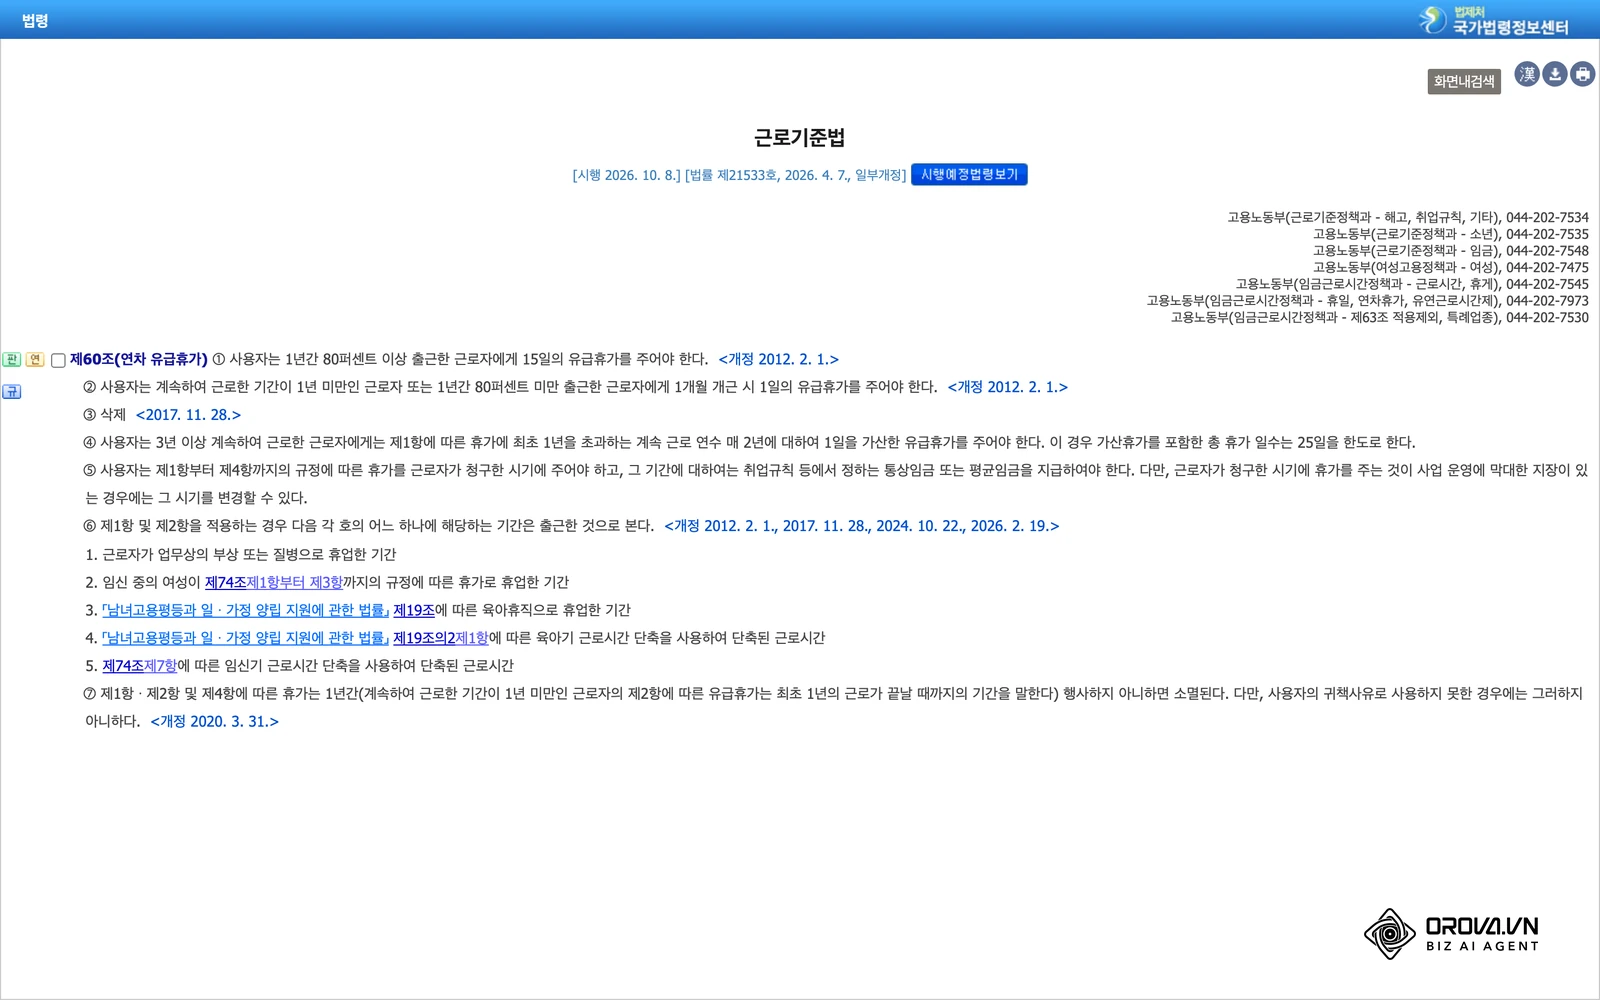Click contact line ending 044-202-7534

(x=1408, y=217)
